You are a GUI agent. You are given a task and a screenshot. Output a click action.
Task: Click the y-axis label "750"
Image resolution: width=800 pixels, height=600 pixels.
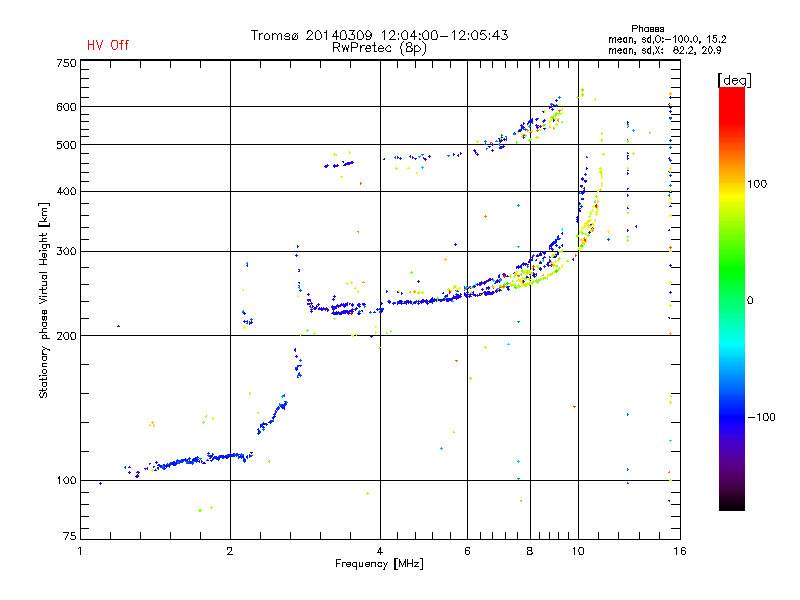[66, 63]
